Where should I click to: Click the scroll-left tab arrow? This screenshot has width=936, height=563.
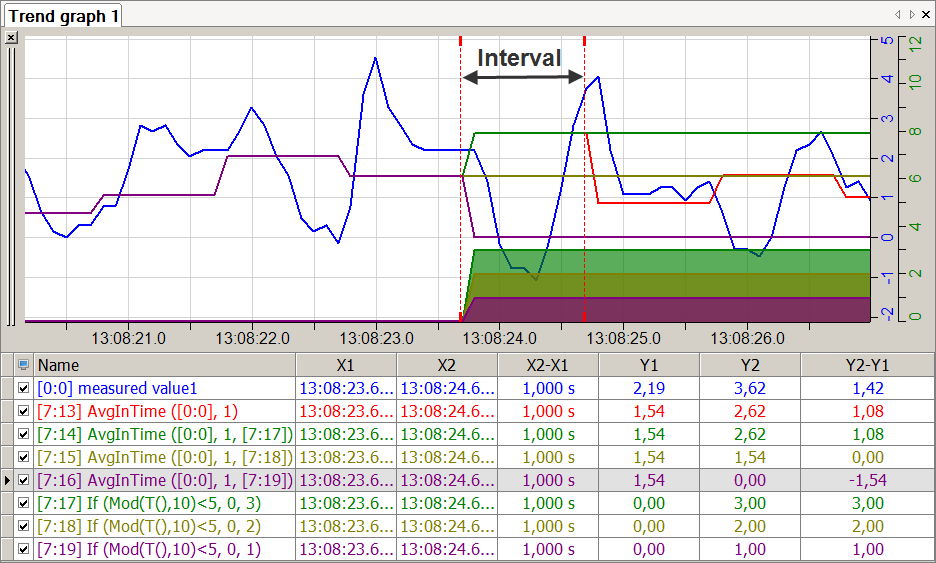tap(898, 15)
